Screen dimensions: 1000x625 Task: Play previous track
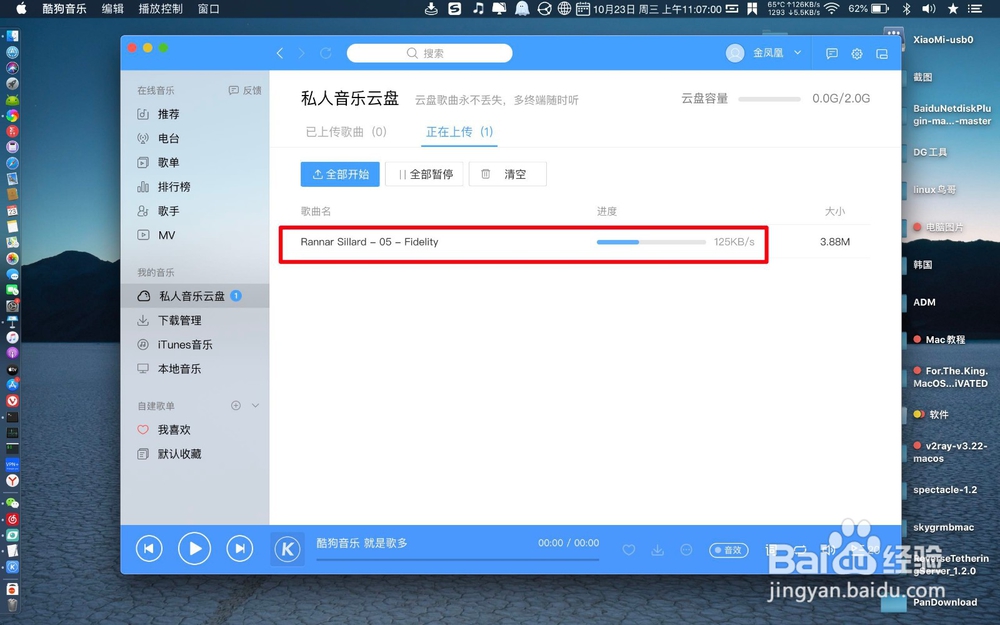tap(149, 548)
